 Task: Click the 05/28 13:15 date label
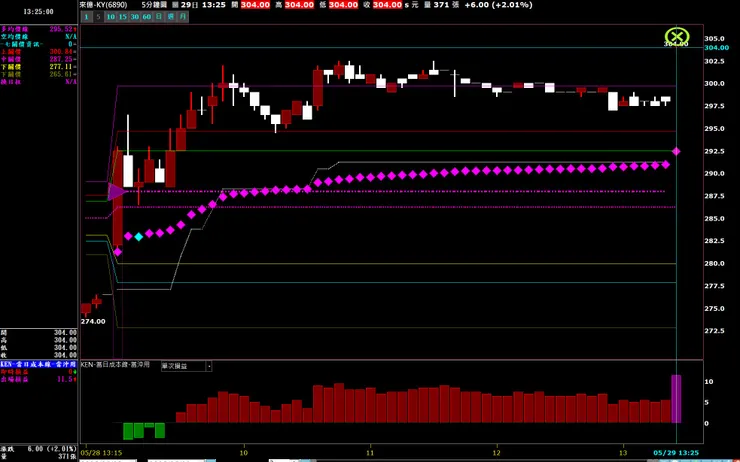coord(101,453)
